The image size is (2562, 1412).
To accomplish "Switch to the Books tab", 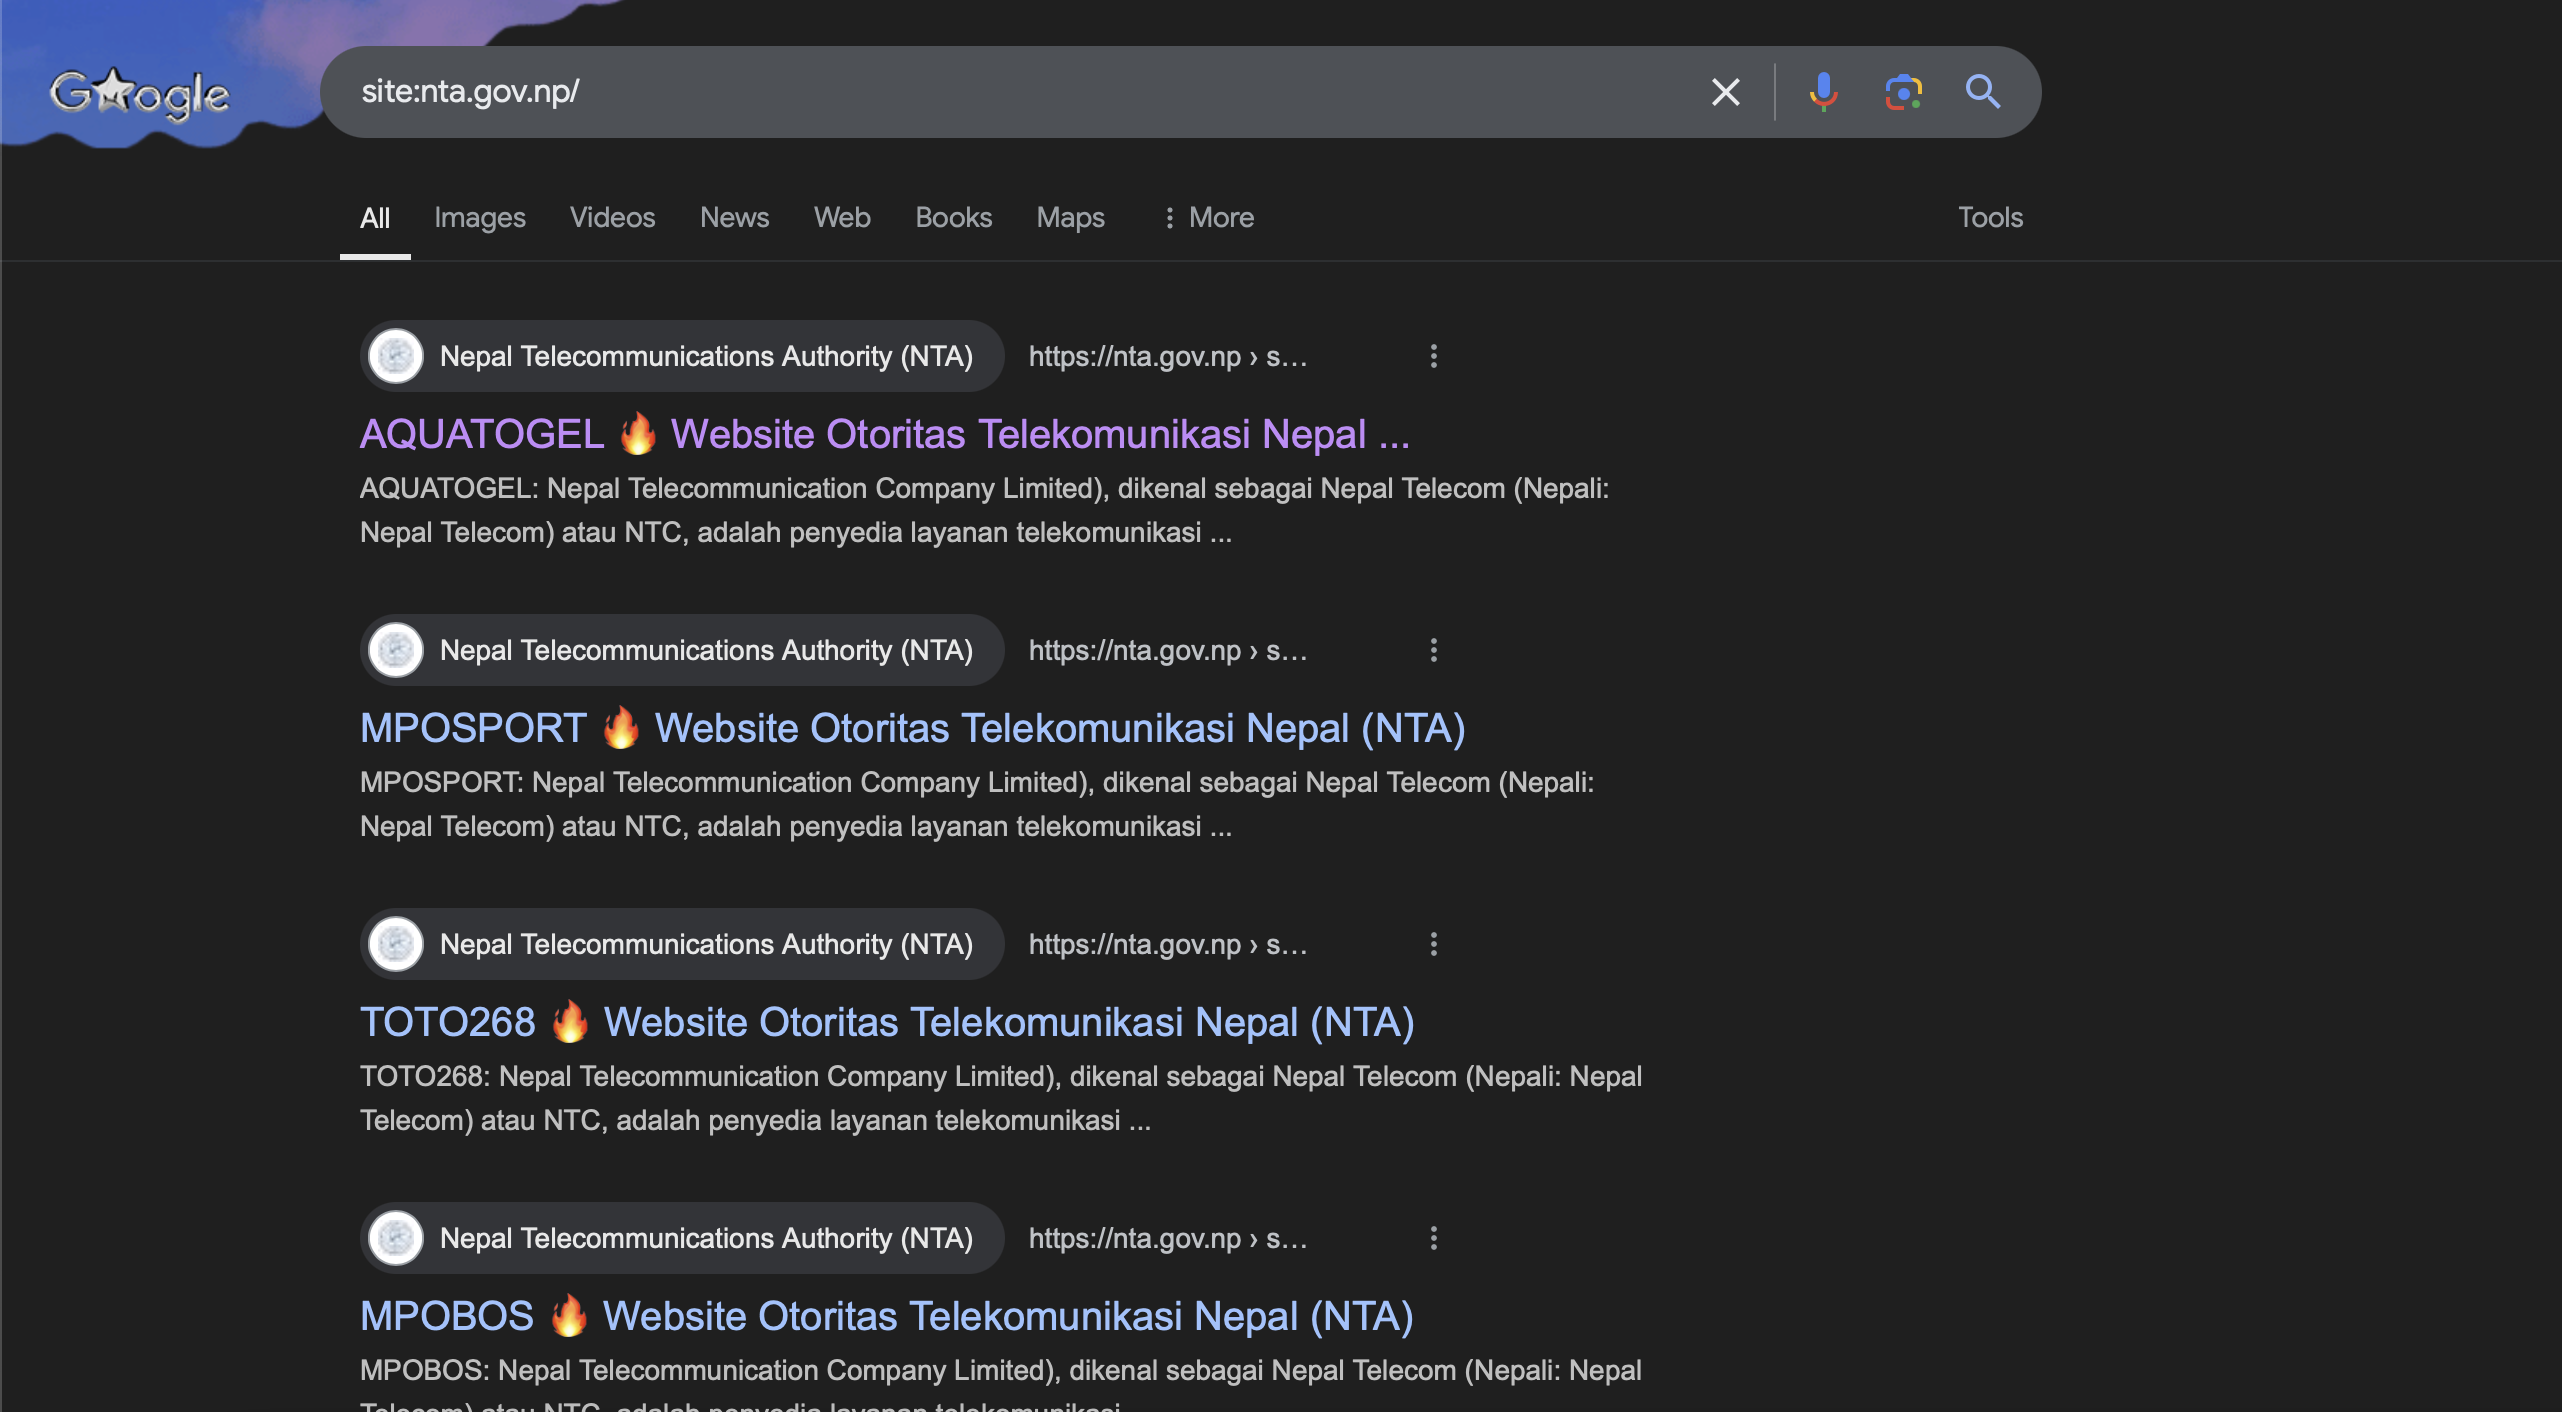I will click(953, 218).
